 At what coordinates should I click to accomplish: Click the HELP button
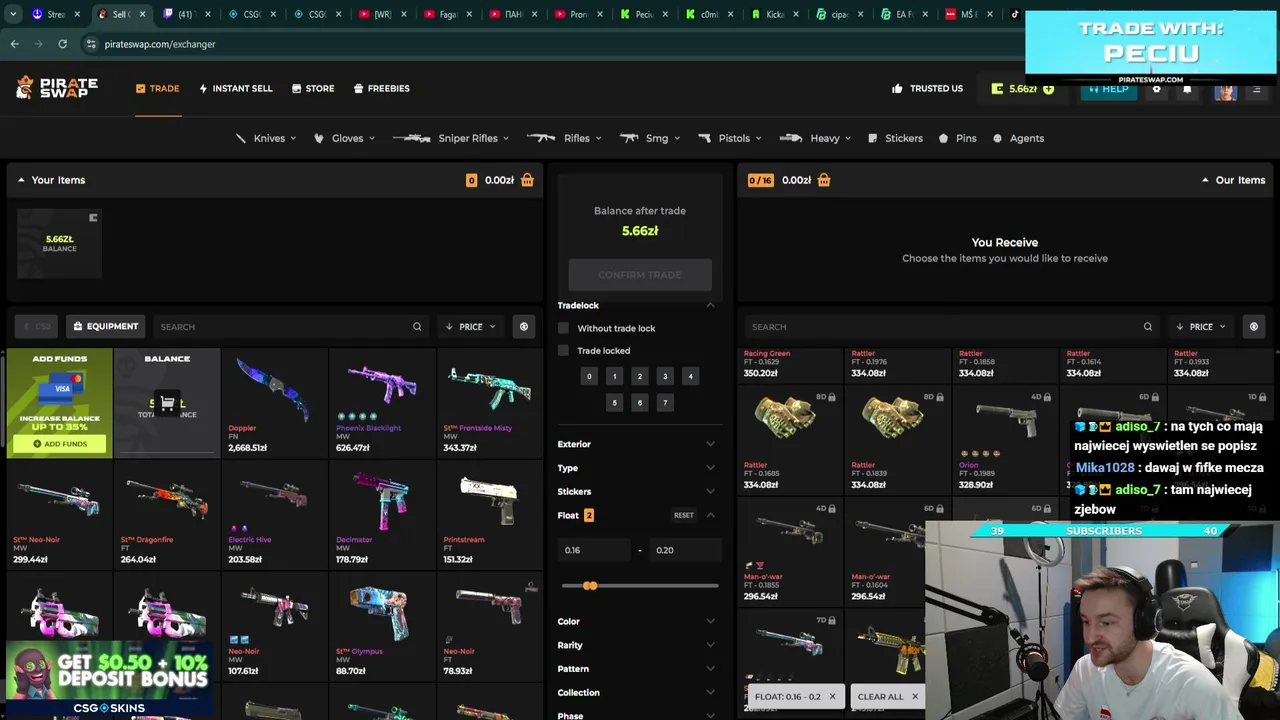pyautogui.click(x=1108, y=88)
